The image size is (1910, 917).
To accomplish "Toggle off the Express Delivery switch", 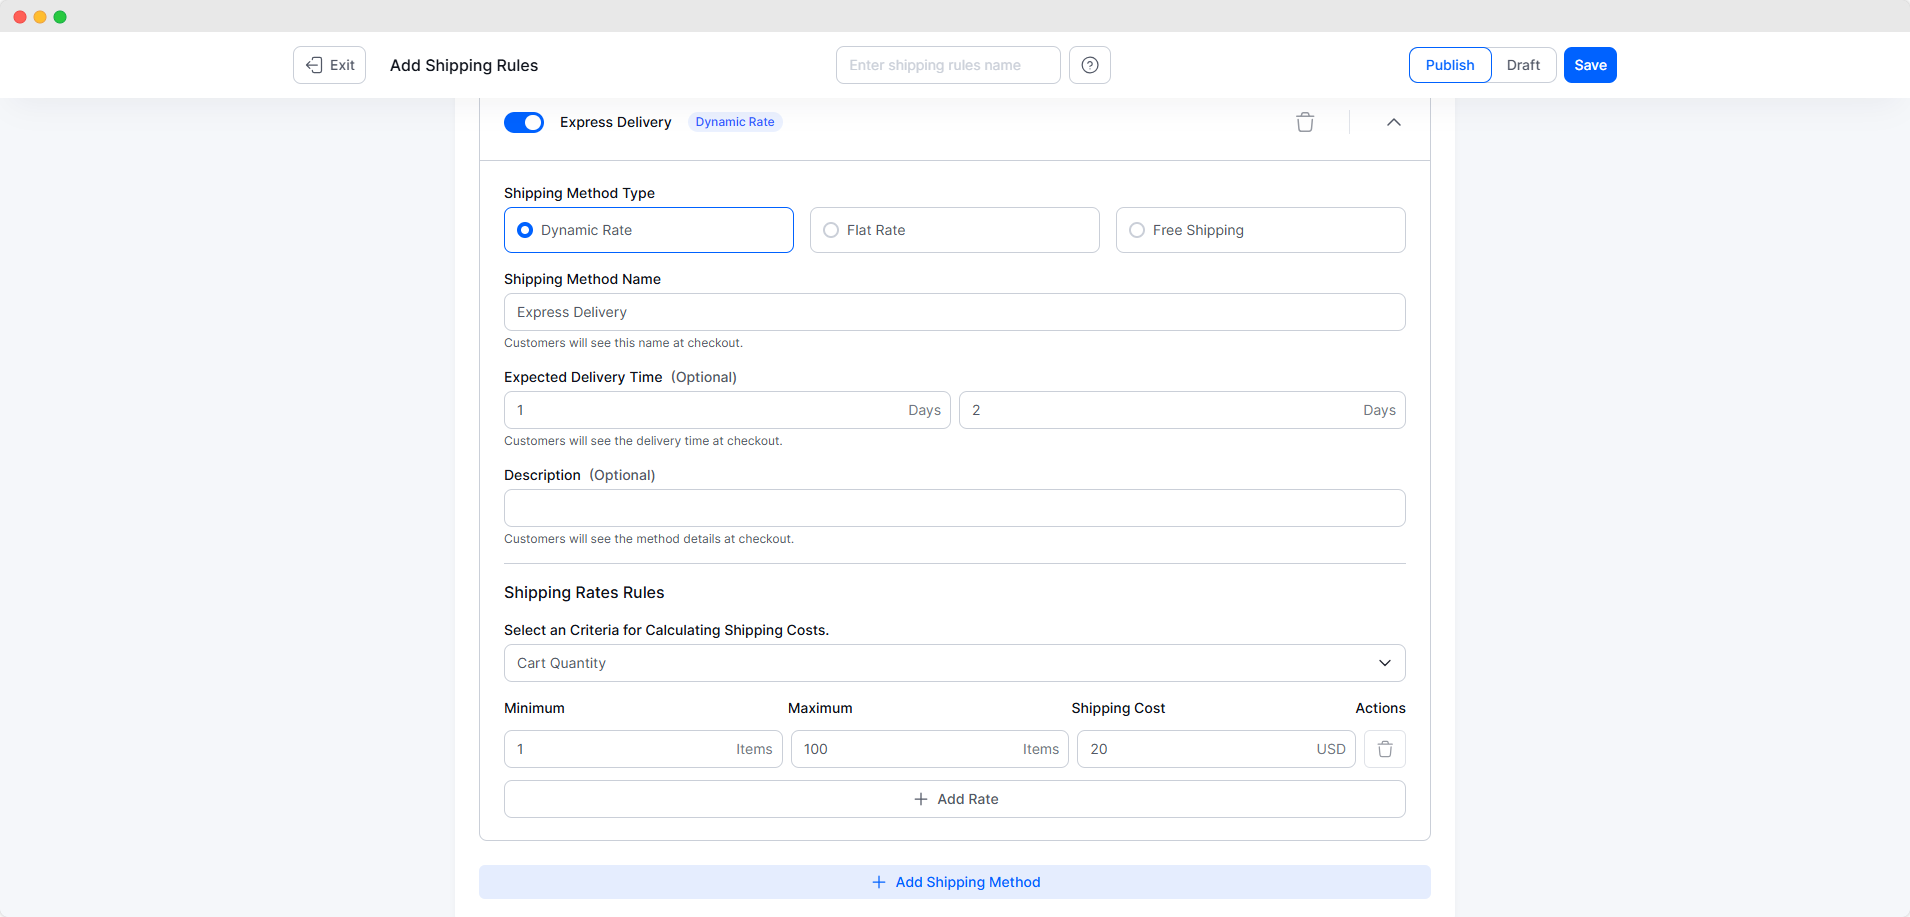I will [524, 122].
